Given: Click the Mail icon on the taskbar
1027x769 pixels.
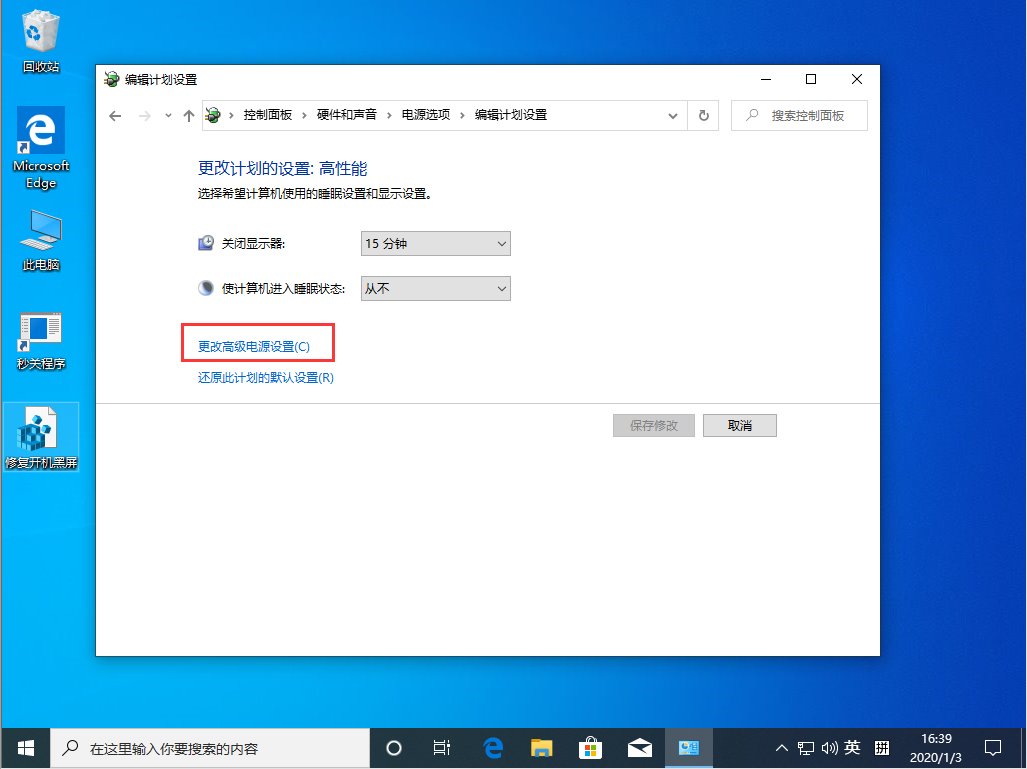Looking at the screenshot, I should [640, 748].
